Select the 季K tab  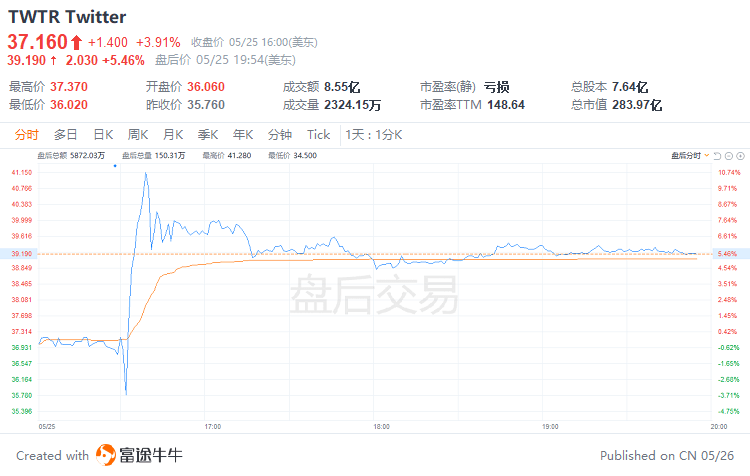coord(208,135)
